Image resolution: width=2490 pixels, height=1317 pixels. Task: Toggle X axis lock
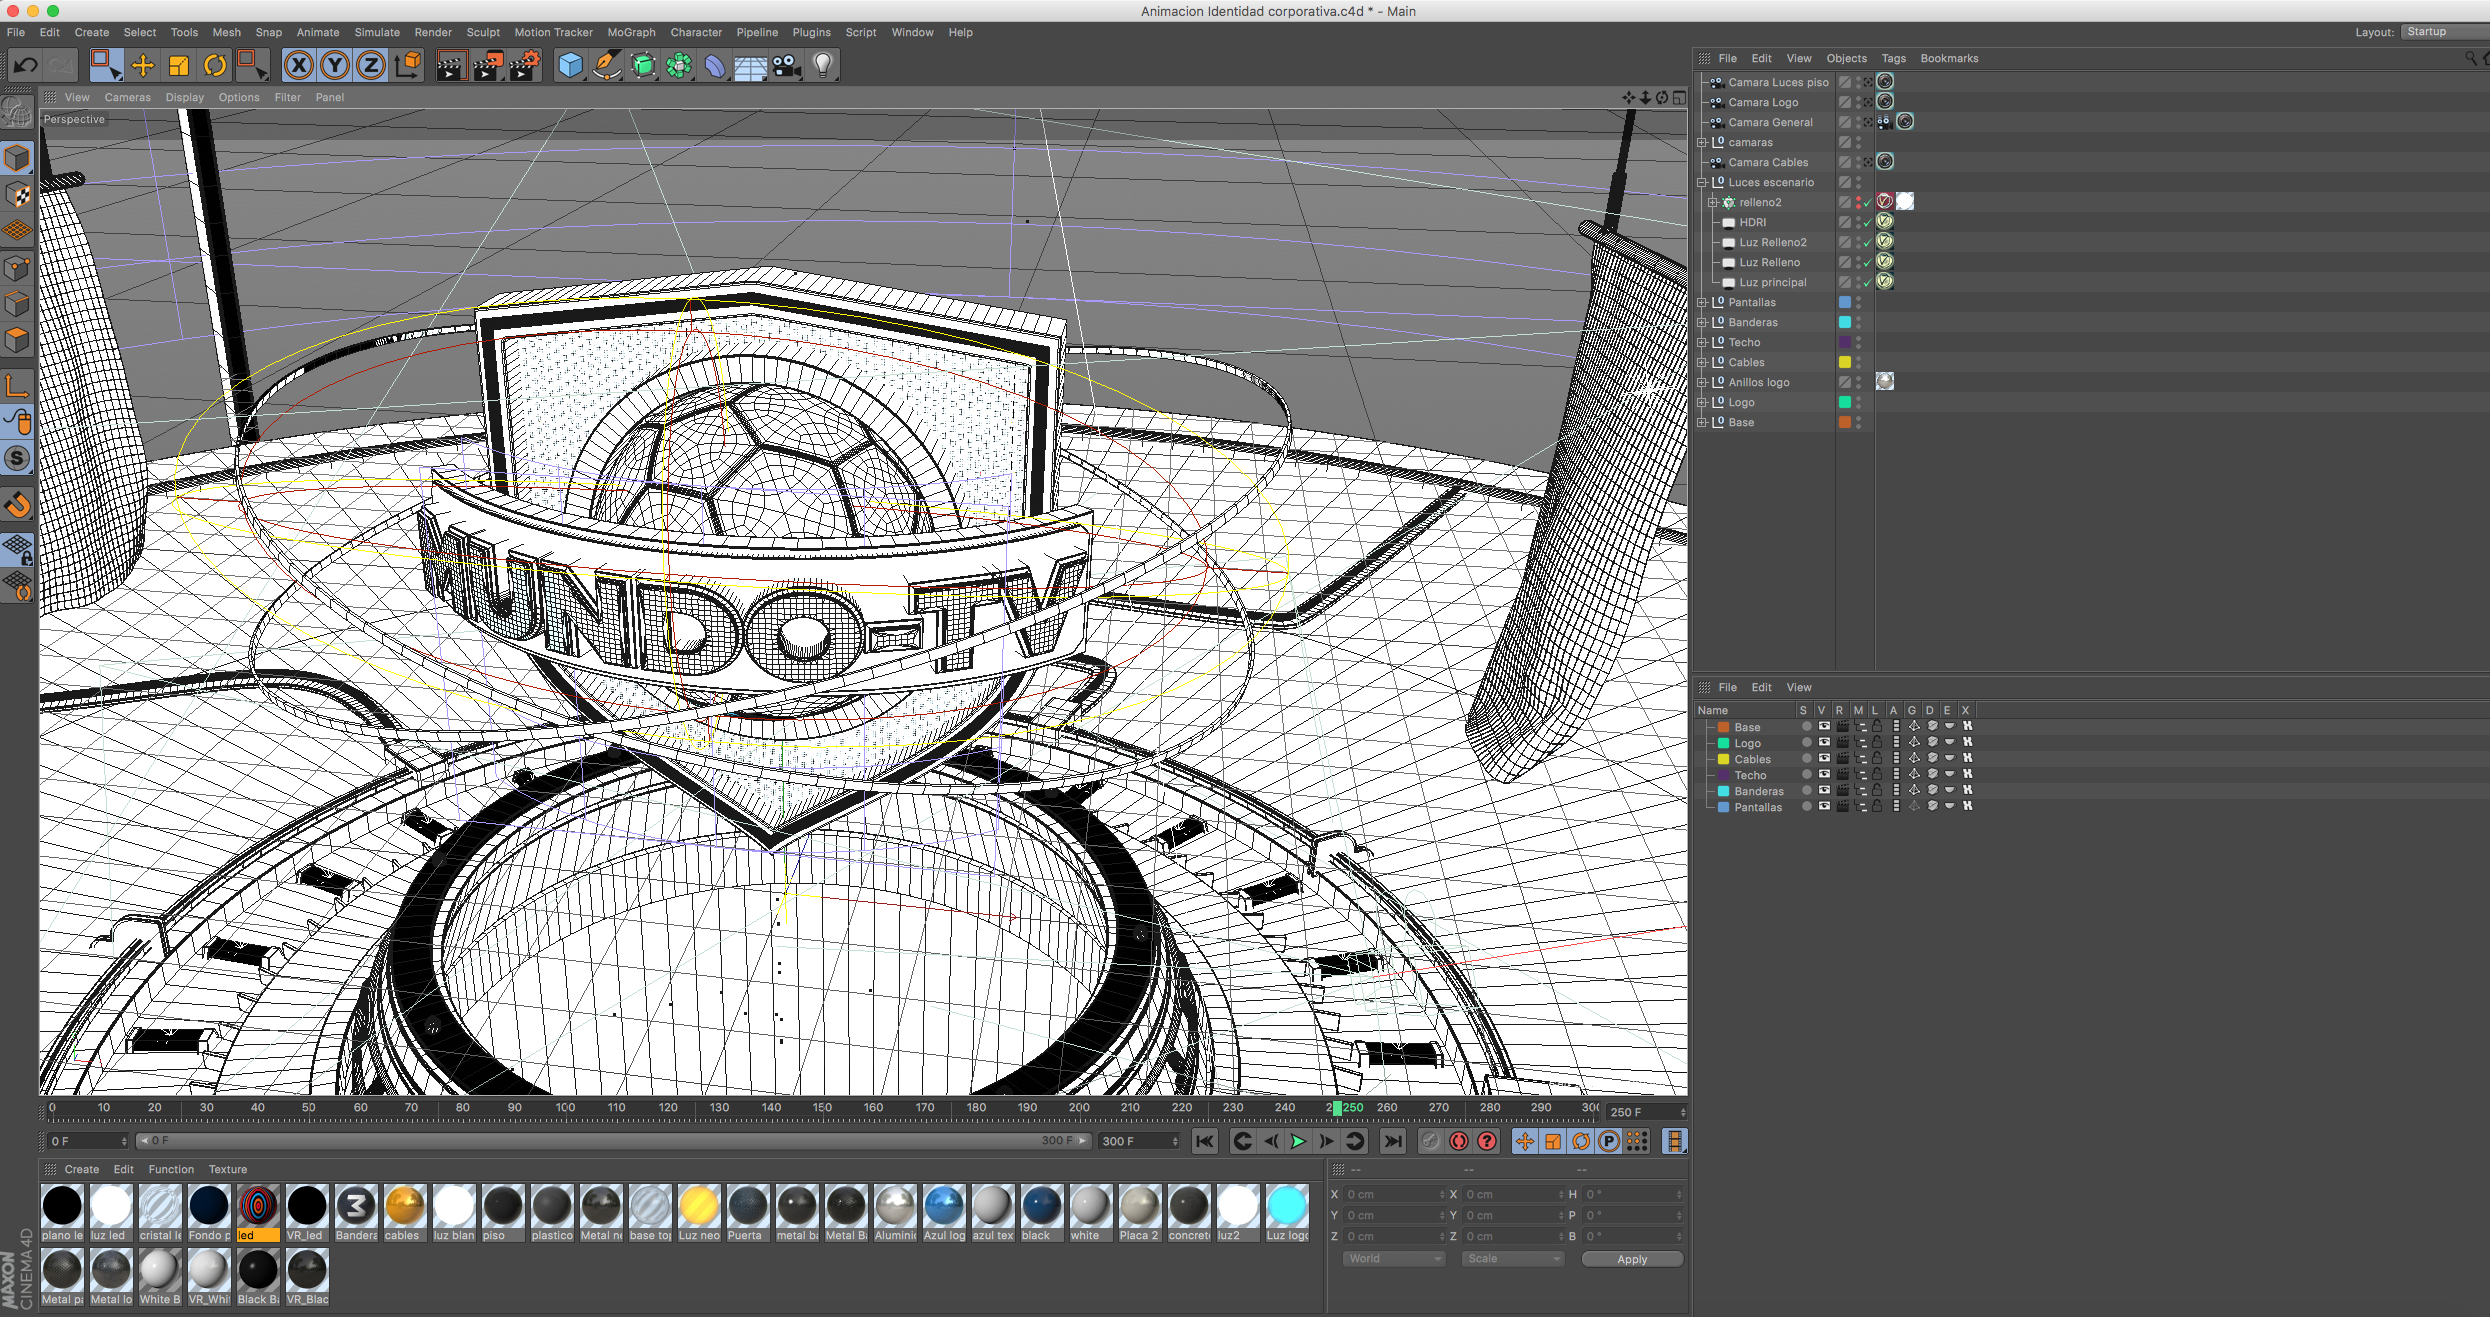click(x=298, y=66)
